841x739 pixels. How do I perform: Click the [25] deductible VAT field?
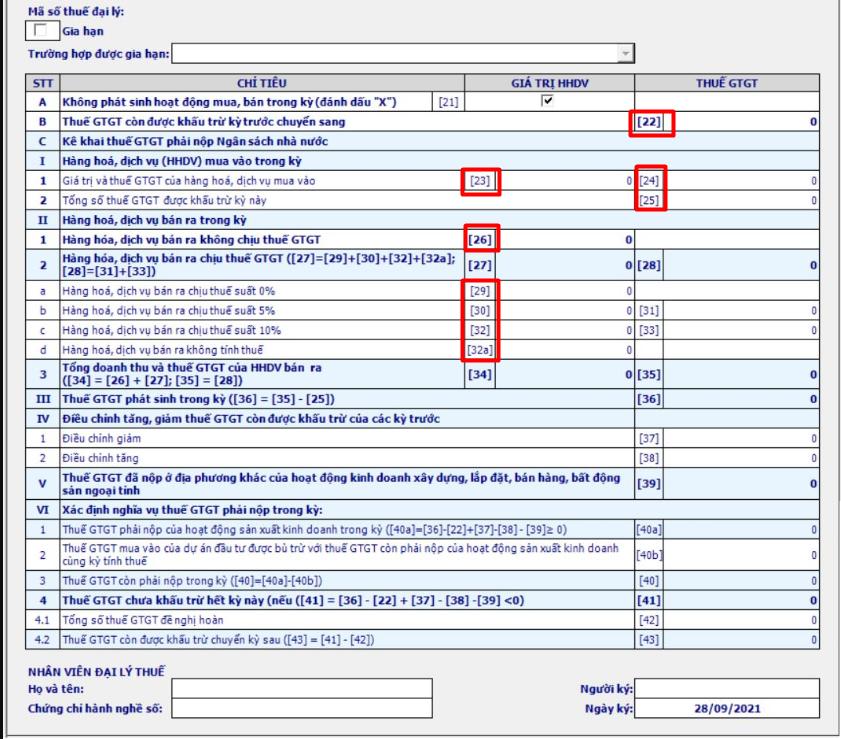[742, 201]
